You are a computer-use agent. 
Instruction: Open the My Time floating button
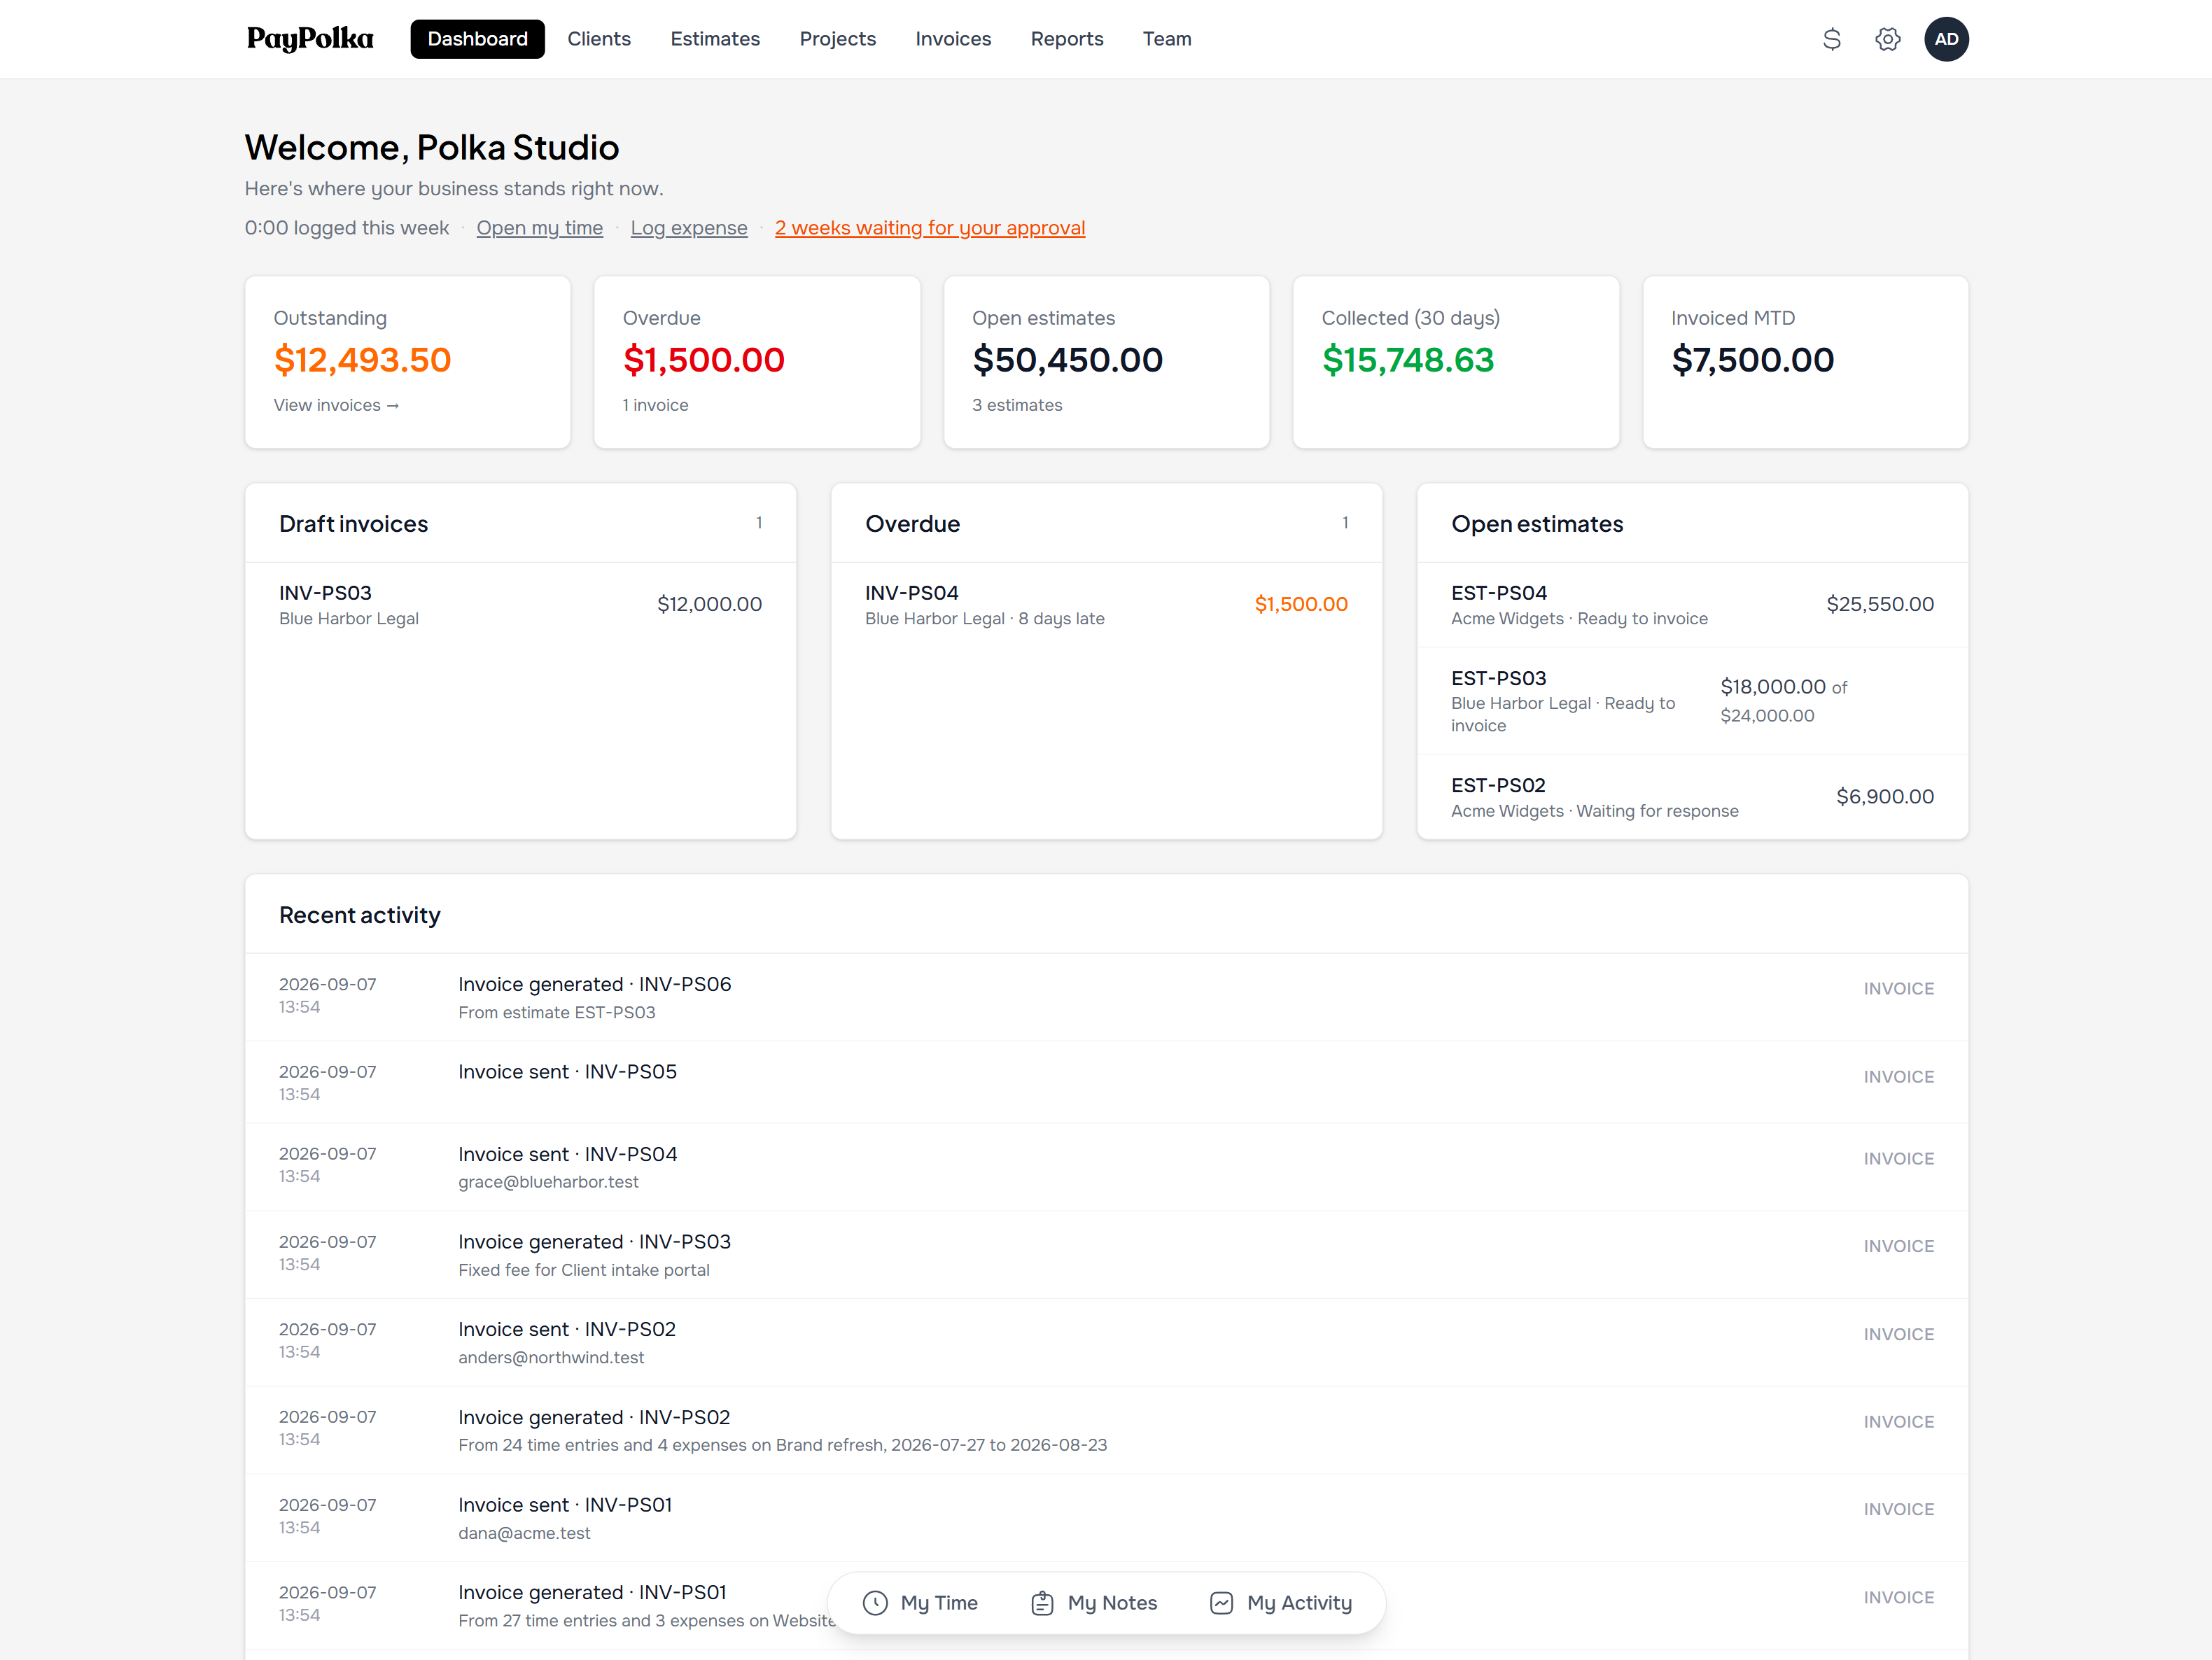coord(920,1603)
